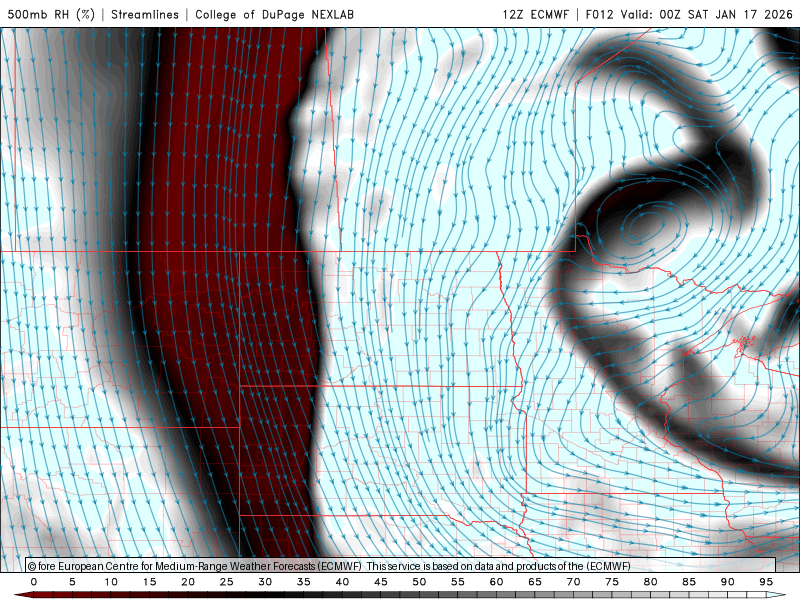Click the '25' value on RH legend

(227, 582)
